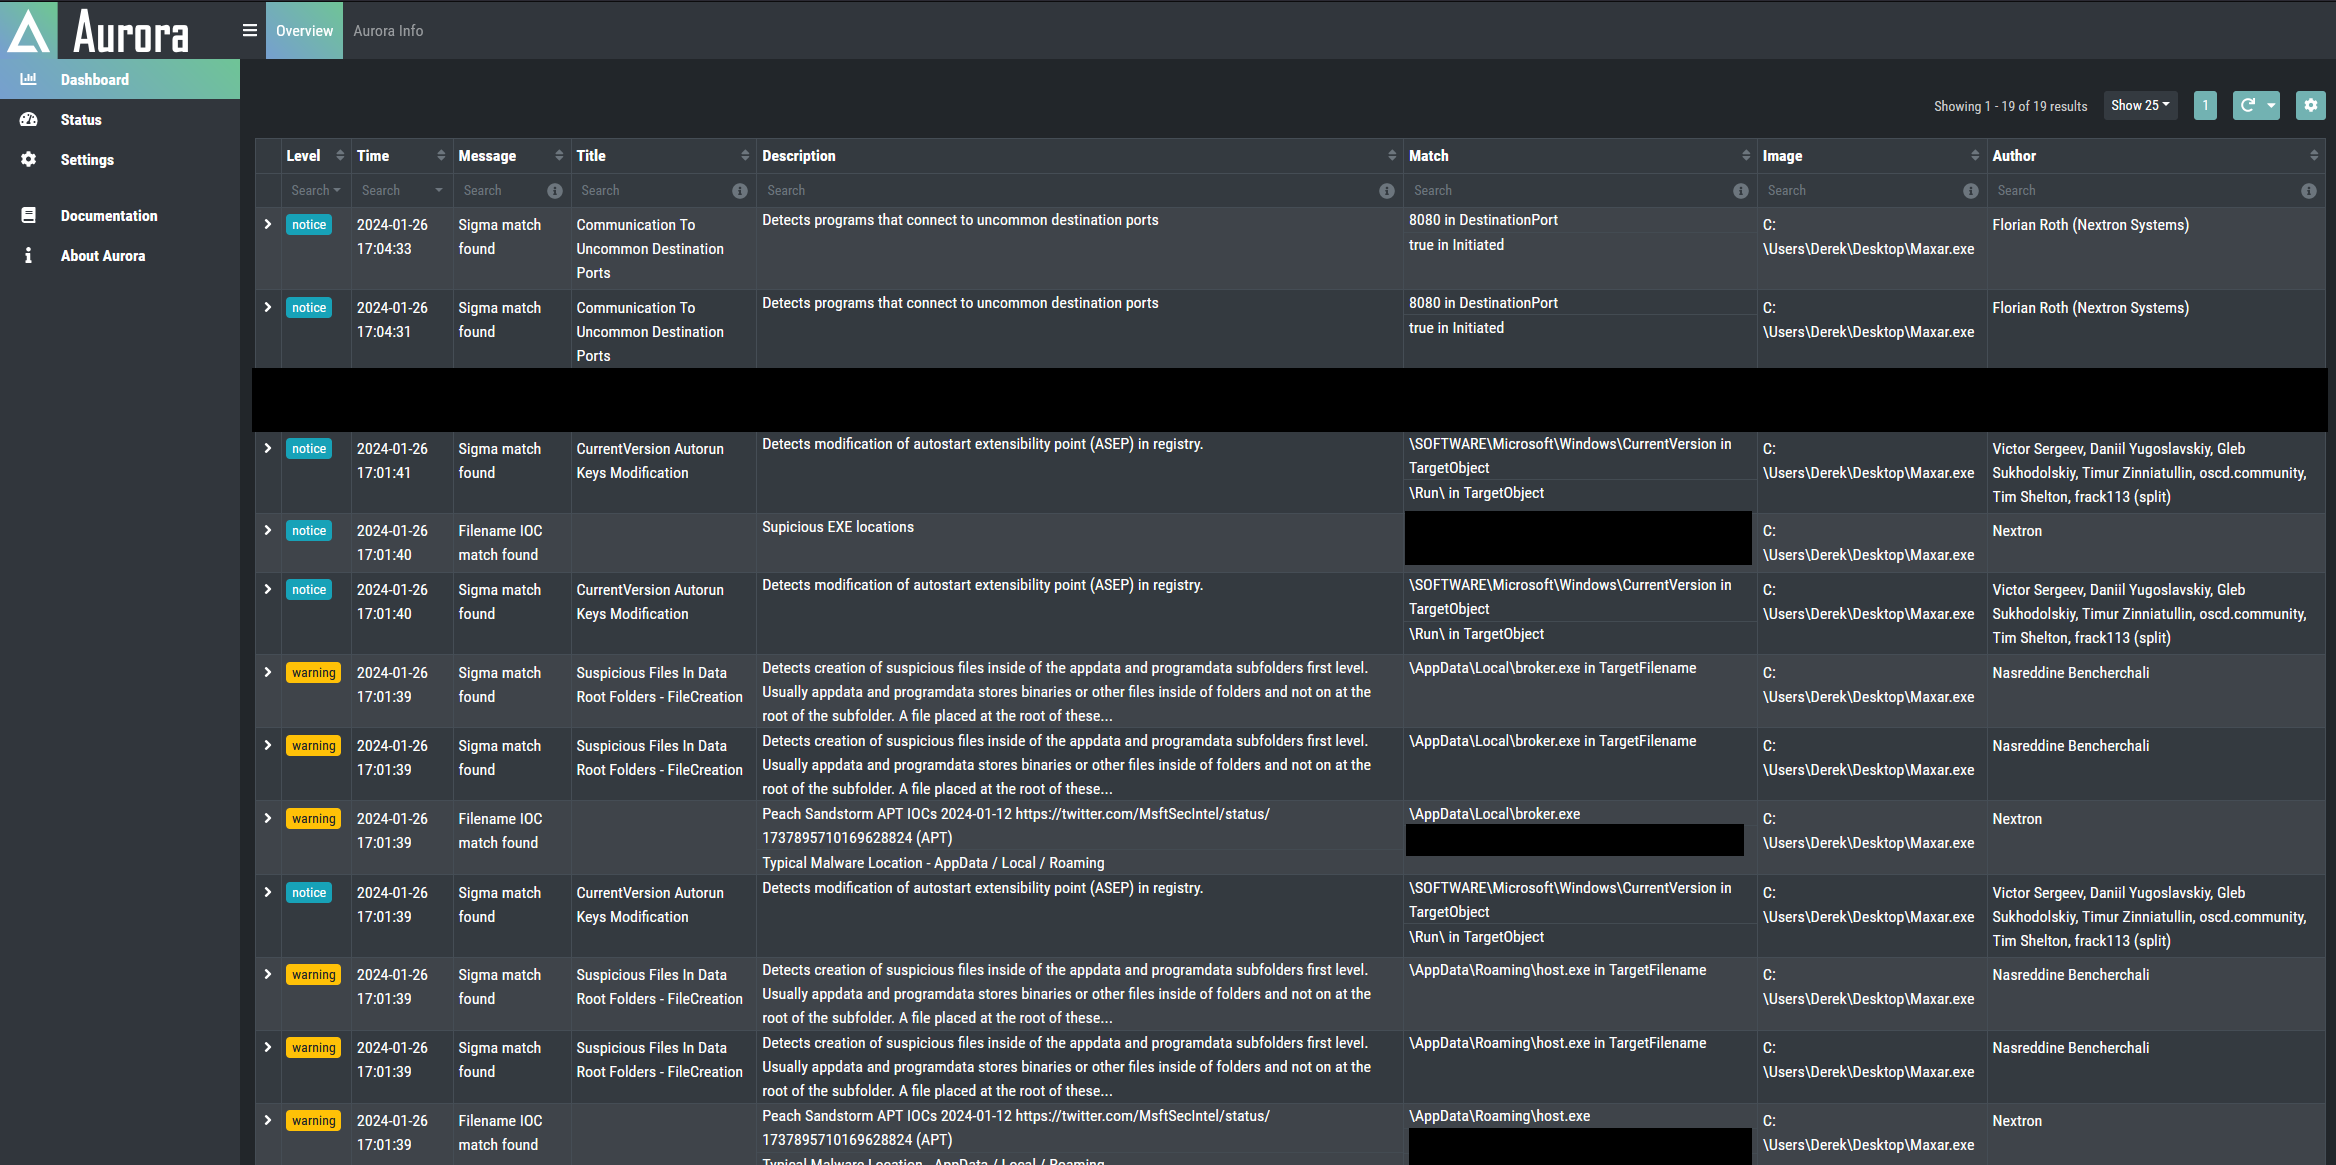The height and width of the screenshot is (1165, 2336).
Task: Open Status page from sidebar
Action: point(81,120)
